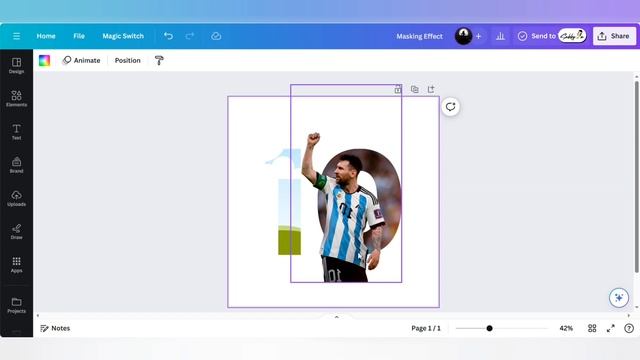640x360 pixels.
Task: Open the 42% zoom level dropdown
Action: (x=566, y=328)
